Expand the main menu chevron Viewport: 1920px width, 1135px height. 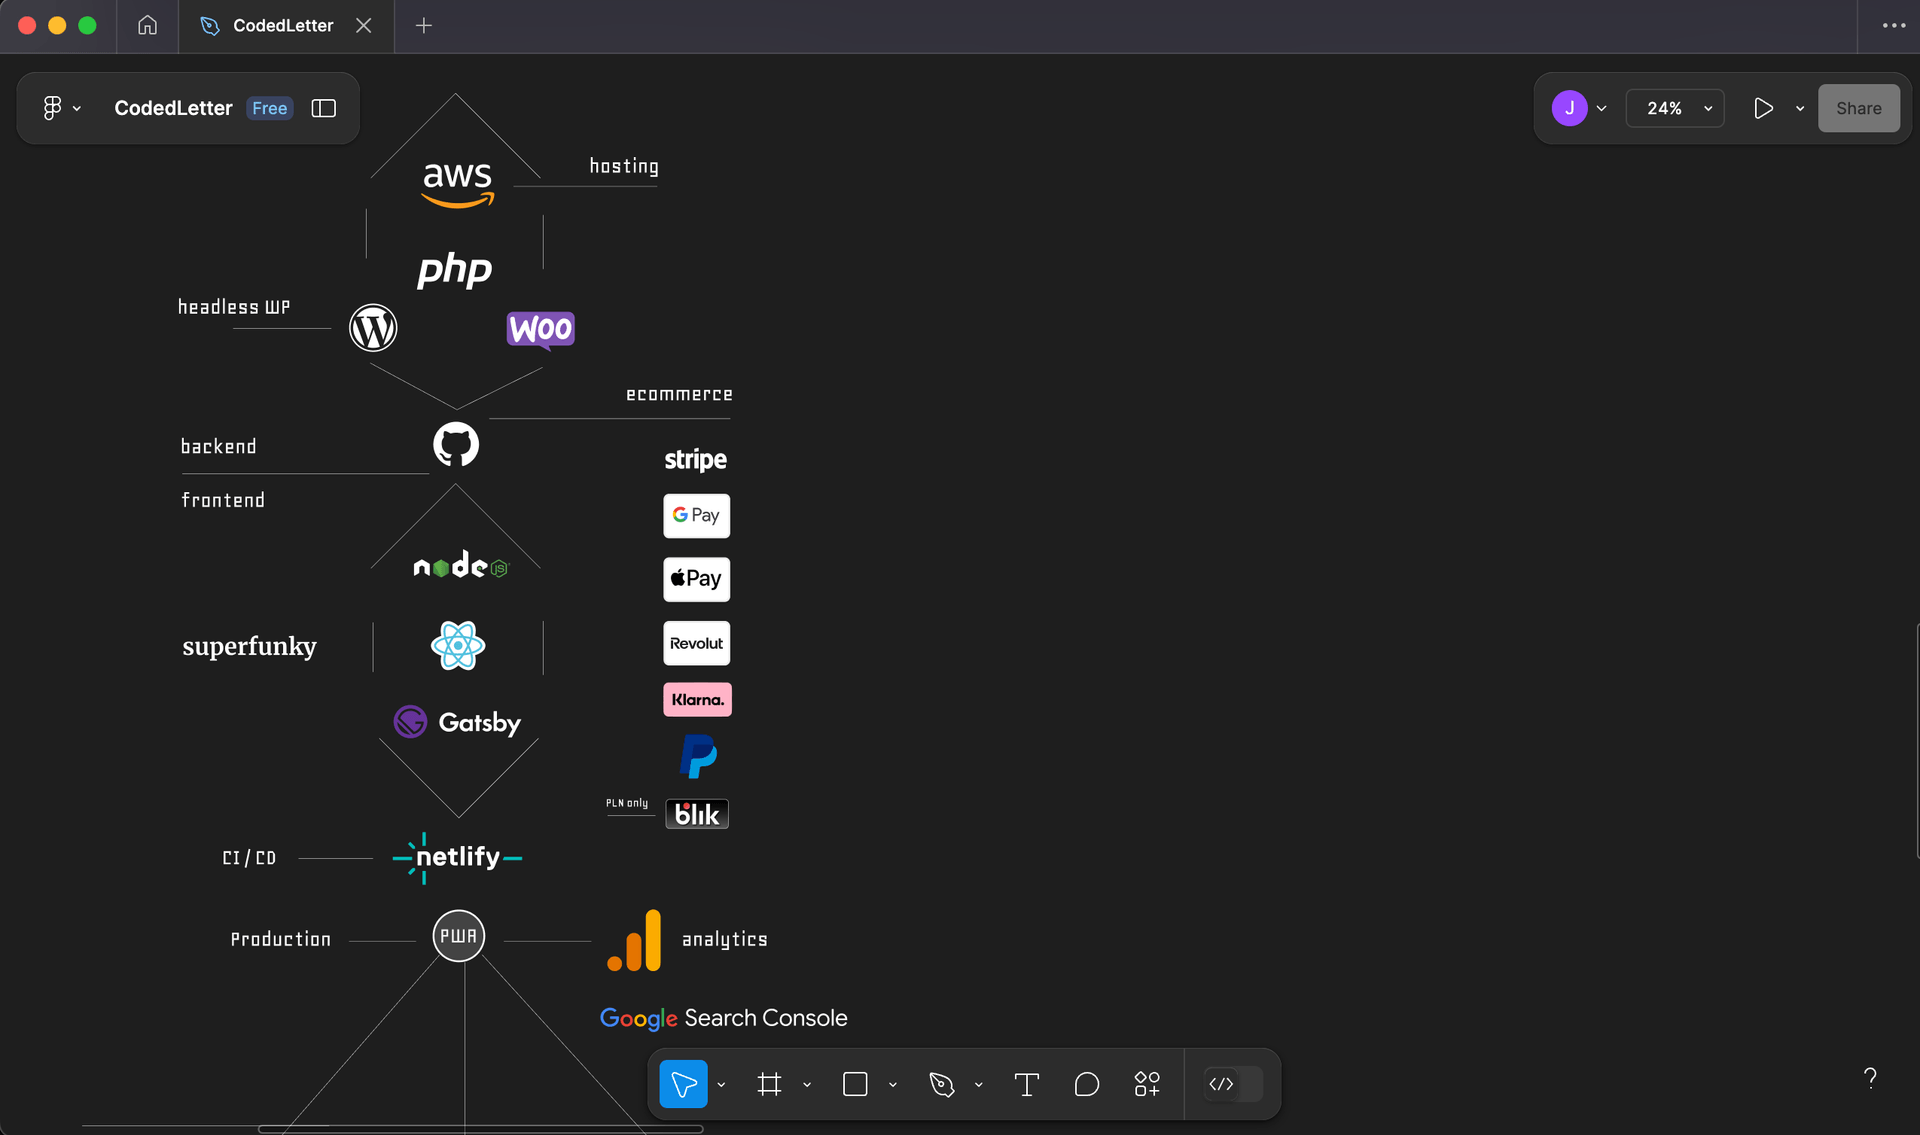77,108
